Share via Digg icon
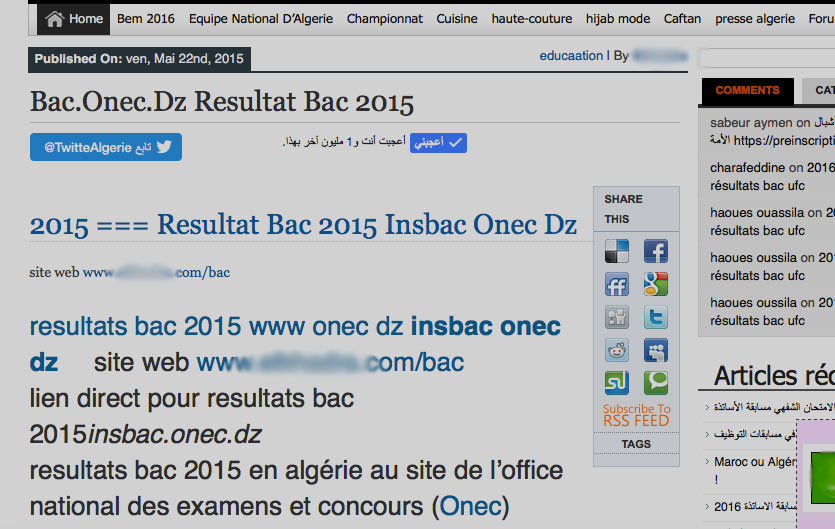Viewport: 835px width, 529px height. 617,318
